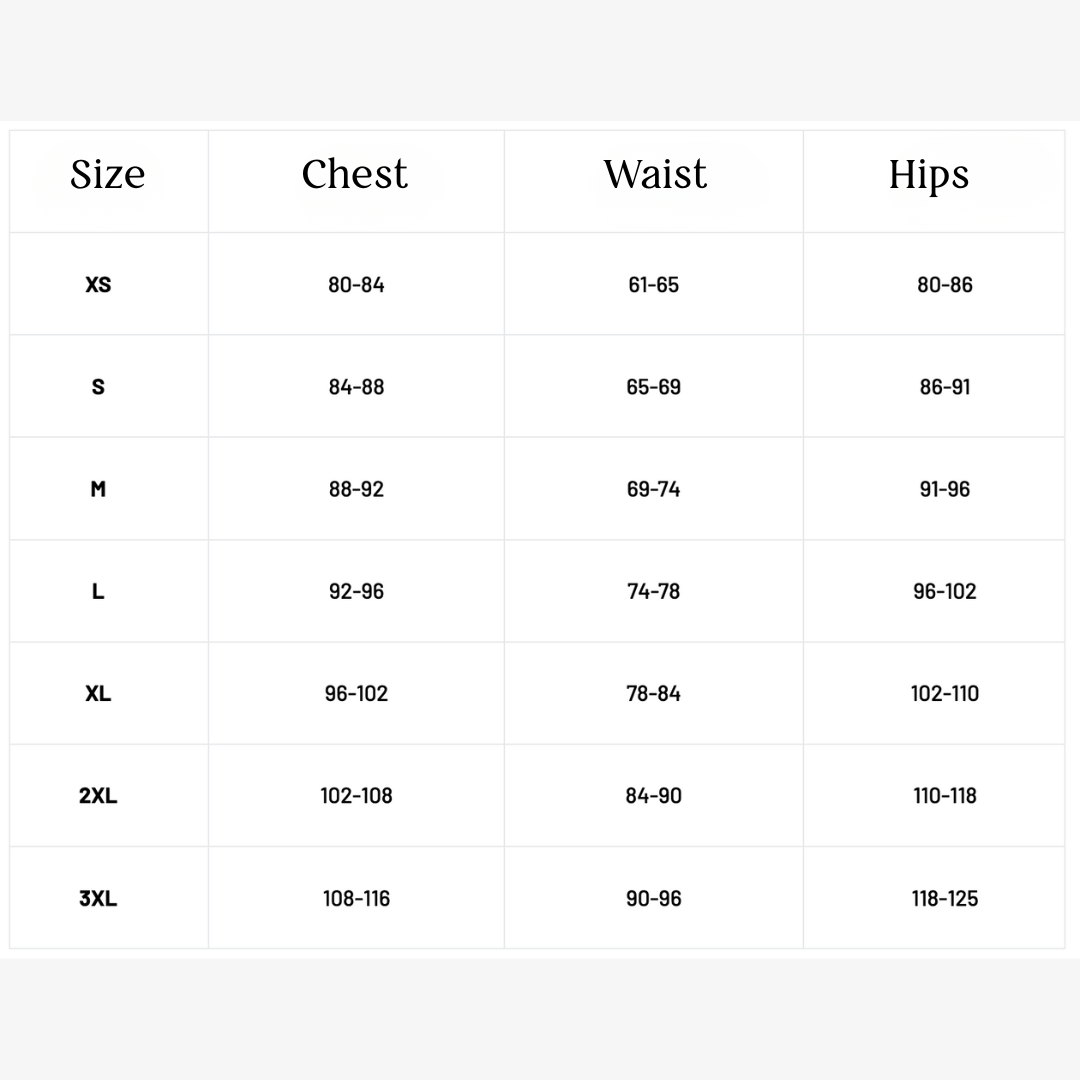
Task: Click the Waist column header
Action: (655, 175)
